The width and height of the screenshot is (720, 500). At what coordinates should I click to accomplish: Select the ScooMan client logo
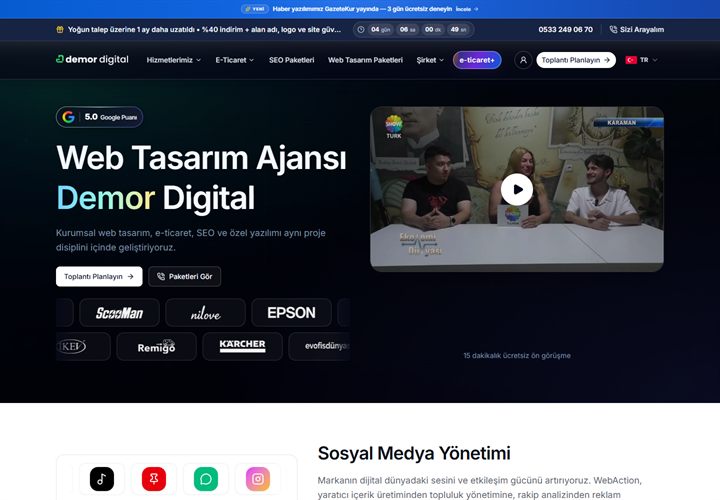click(119, 313)
